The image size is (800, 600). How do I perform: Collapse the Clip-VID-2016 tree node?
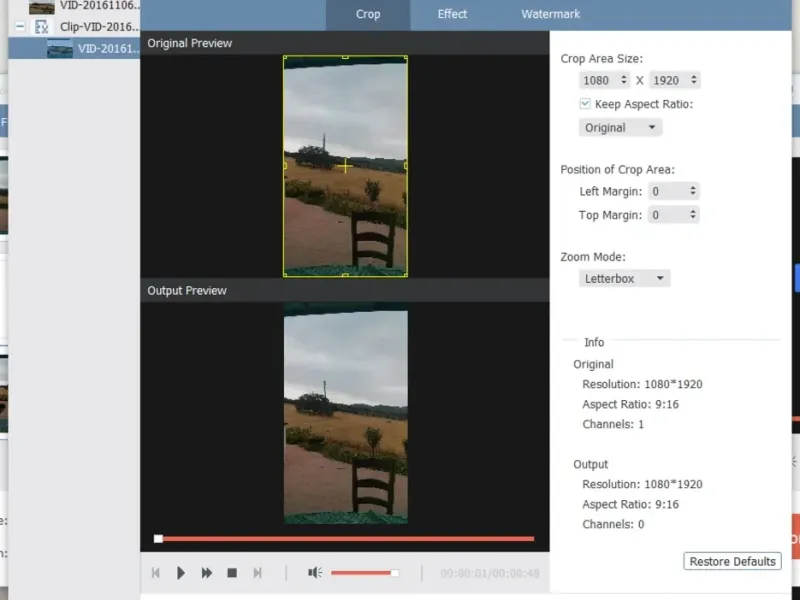pos(20,26)
